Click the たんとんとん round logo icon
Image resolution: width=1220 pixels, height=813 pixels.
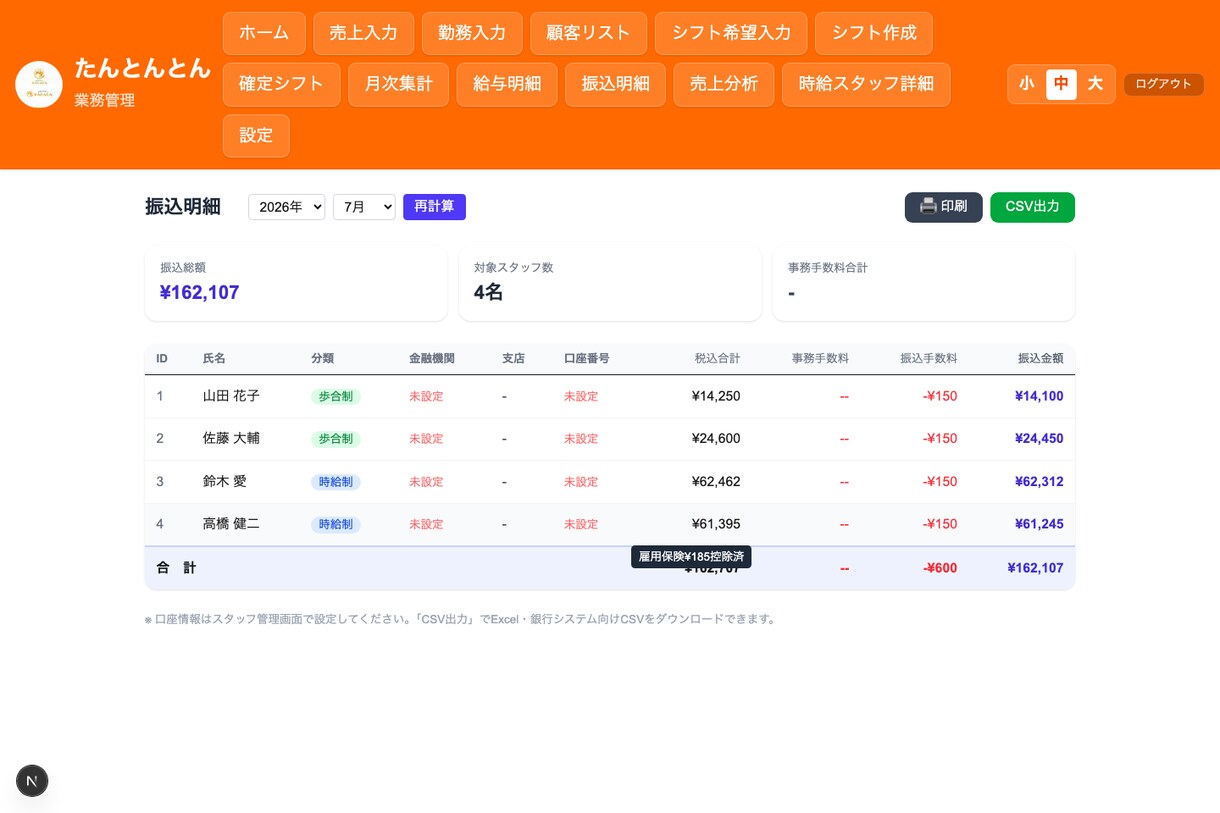(39, 84)
